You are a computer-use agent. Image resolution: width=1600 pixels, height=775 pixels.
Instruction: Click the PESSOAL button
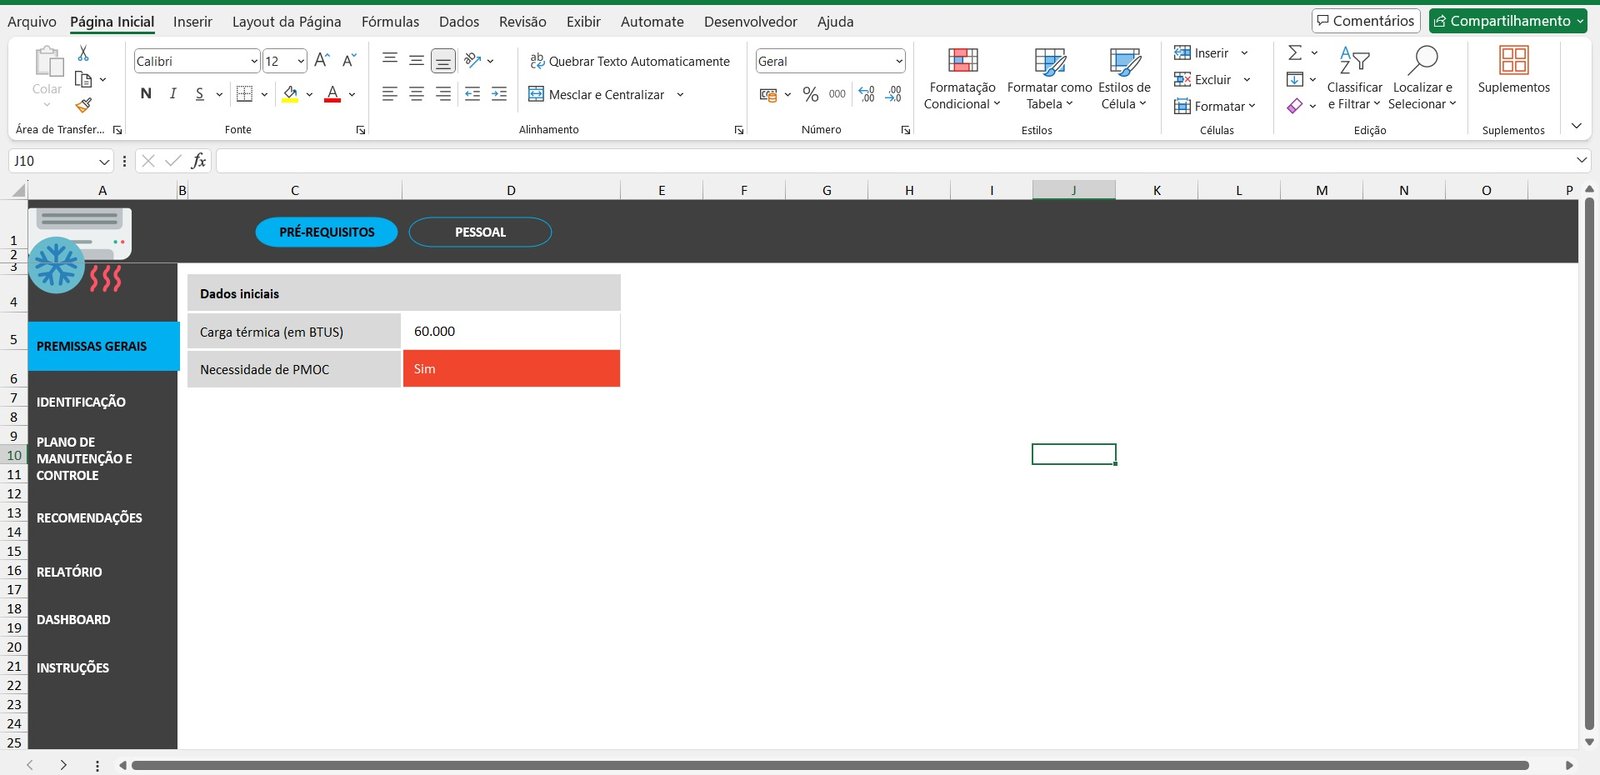[480, 232]
